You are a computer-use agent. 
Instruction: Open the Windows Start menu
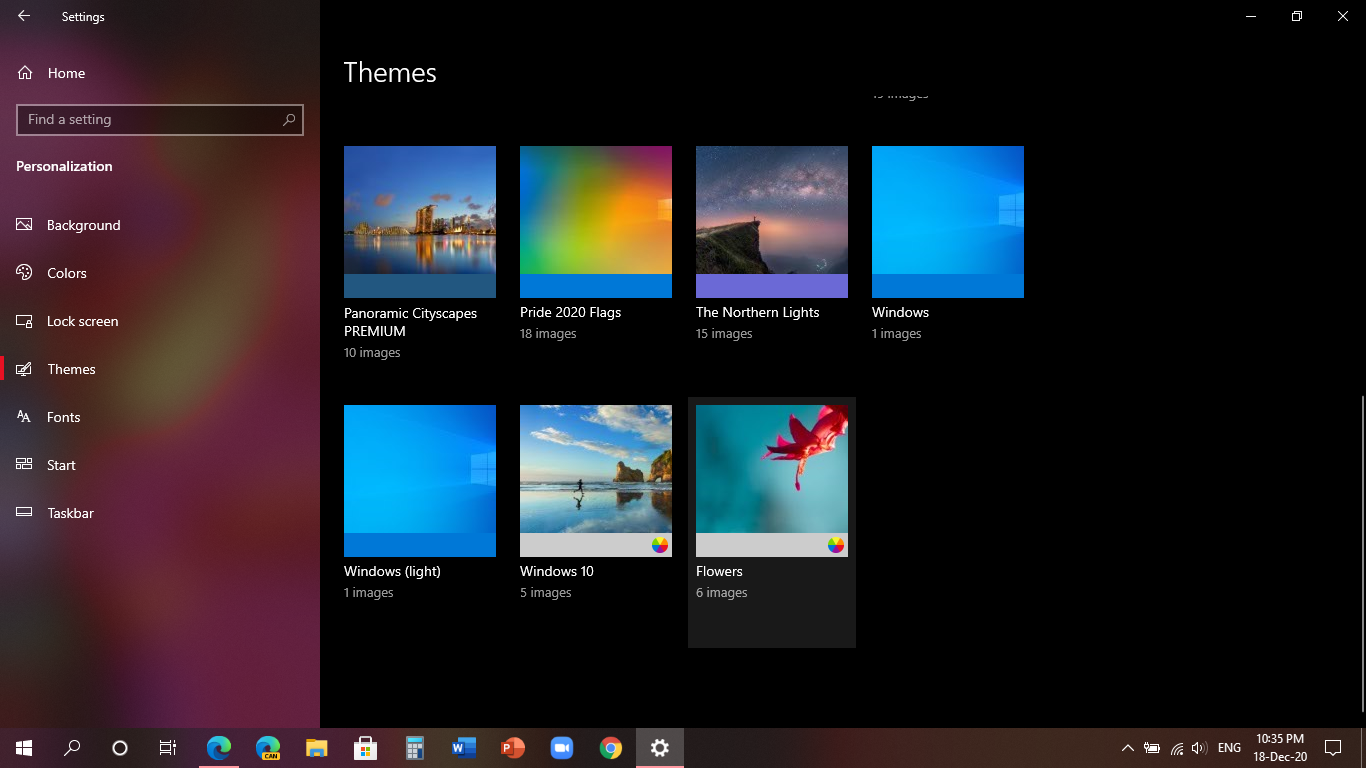(24, 748)
